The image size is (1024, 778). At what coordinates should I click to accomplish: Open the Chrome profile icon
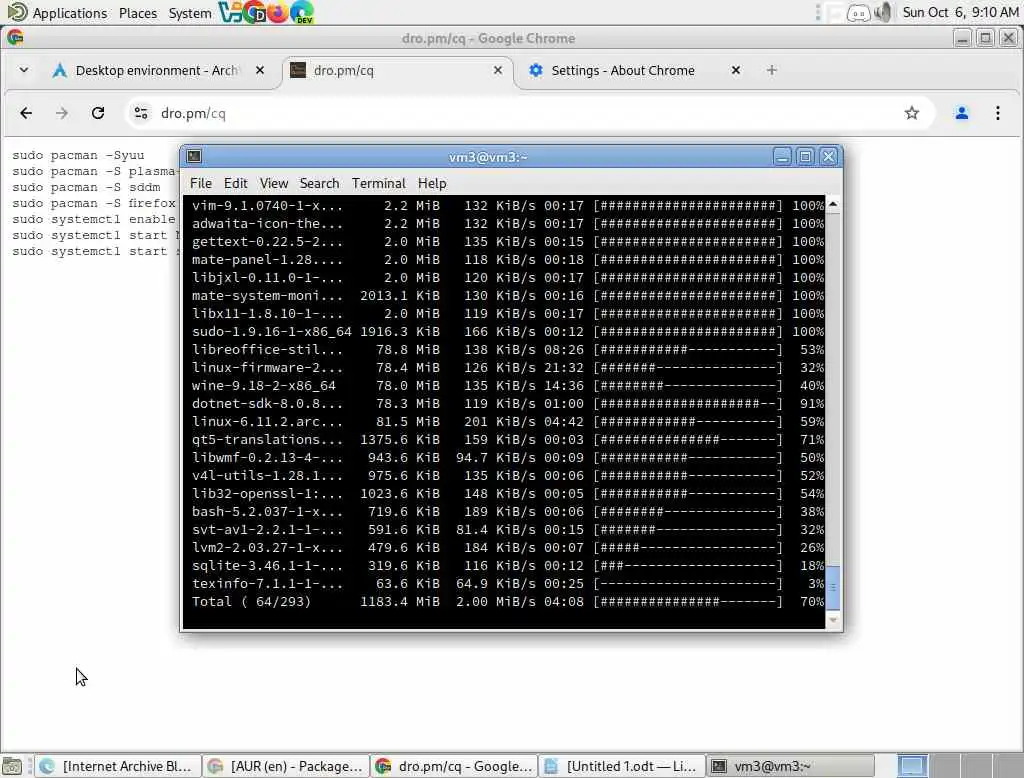click(961, 113)
